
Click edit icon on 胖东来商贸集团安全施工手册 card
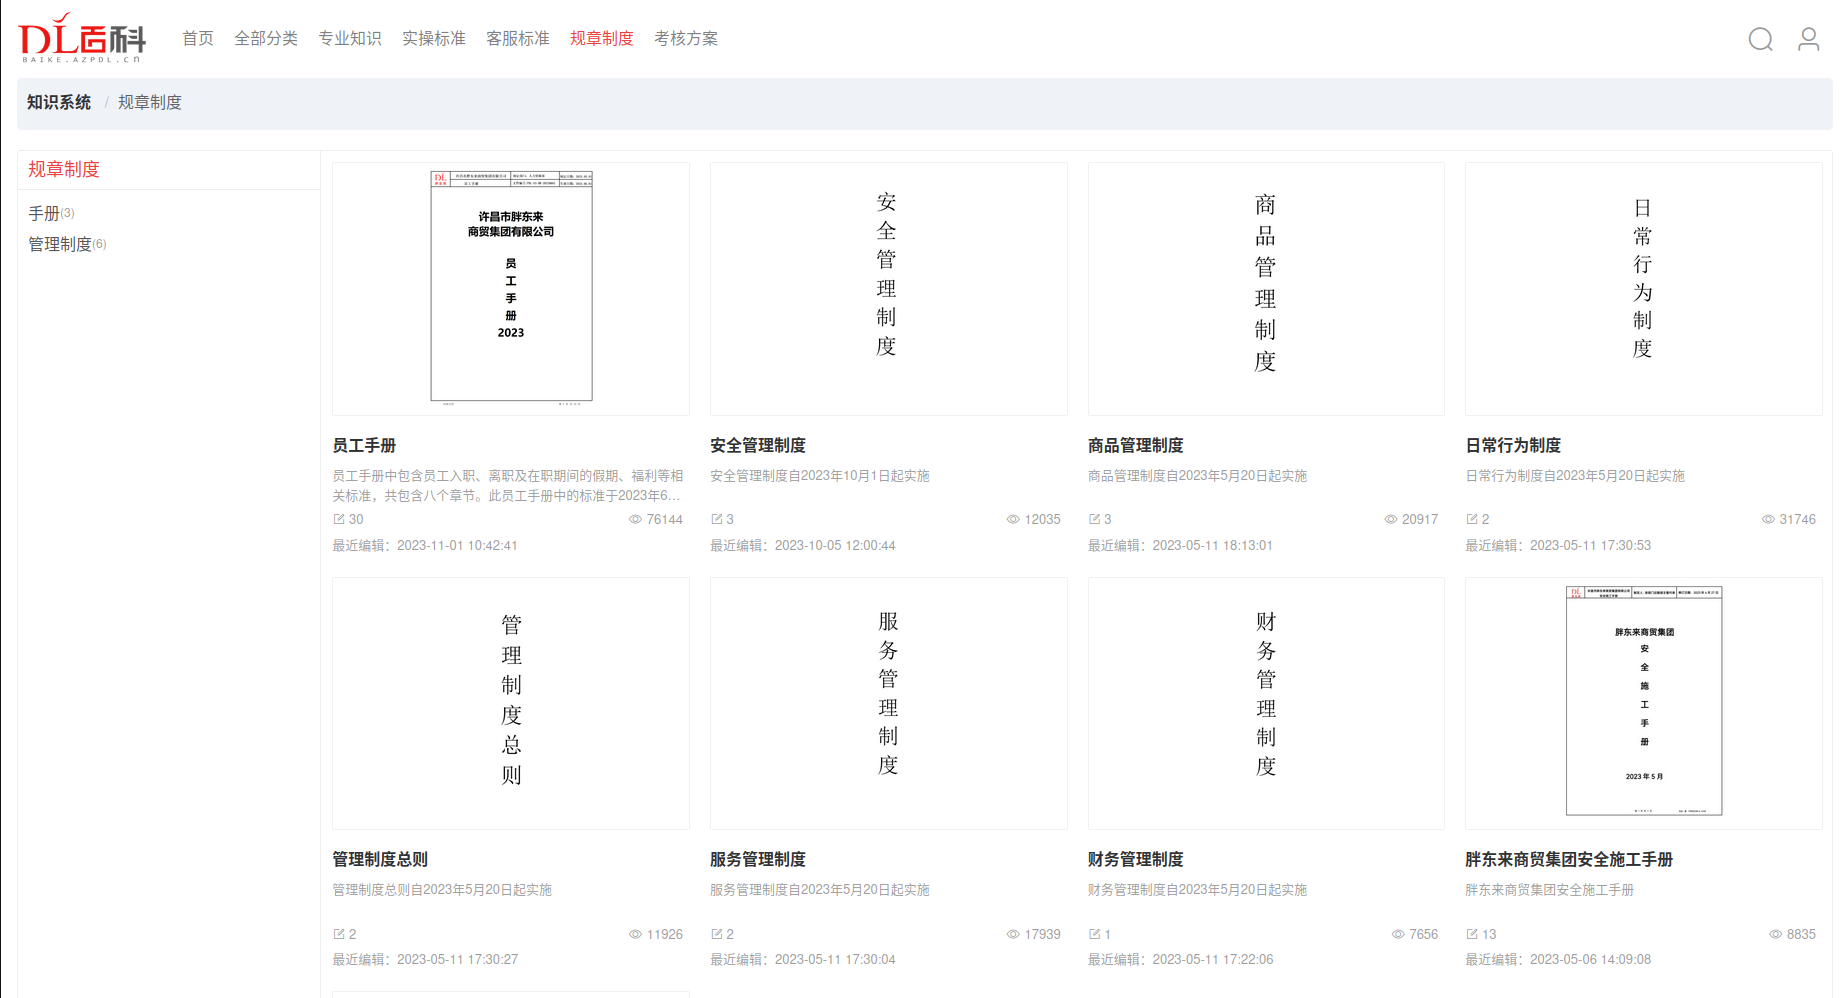(x=1472, y=934)
